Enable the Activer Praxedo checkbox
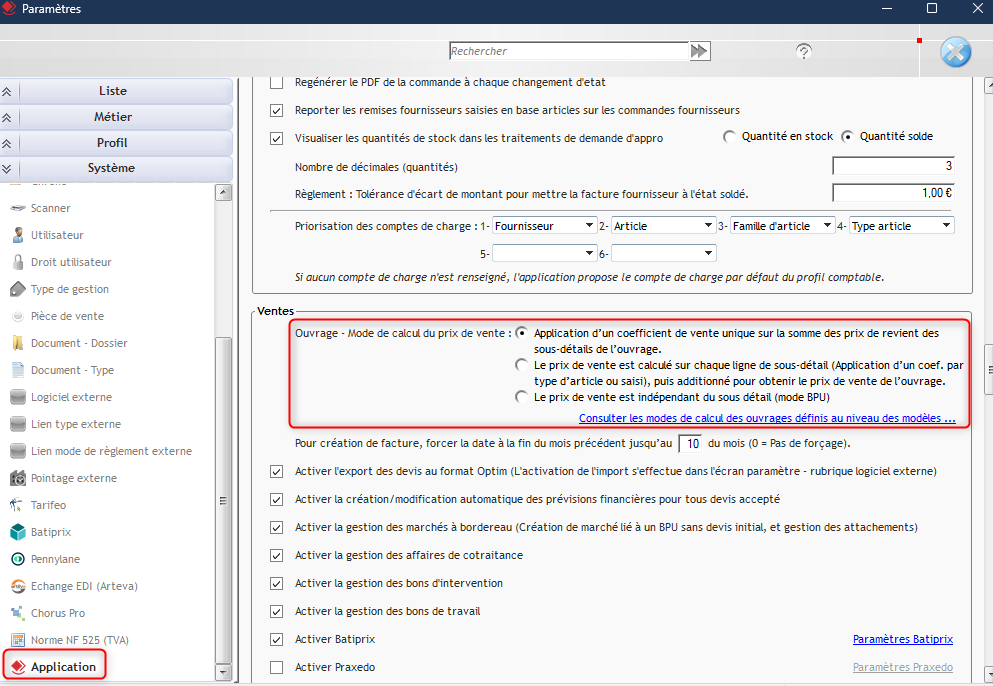Screen dimensions: 993x686 pyautogui.click(x=277, y=667)
